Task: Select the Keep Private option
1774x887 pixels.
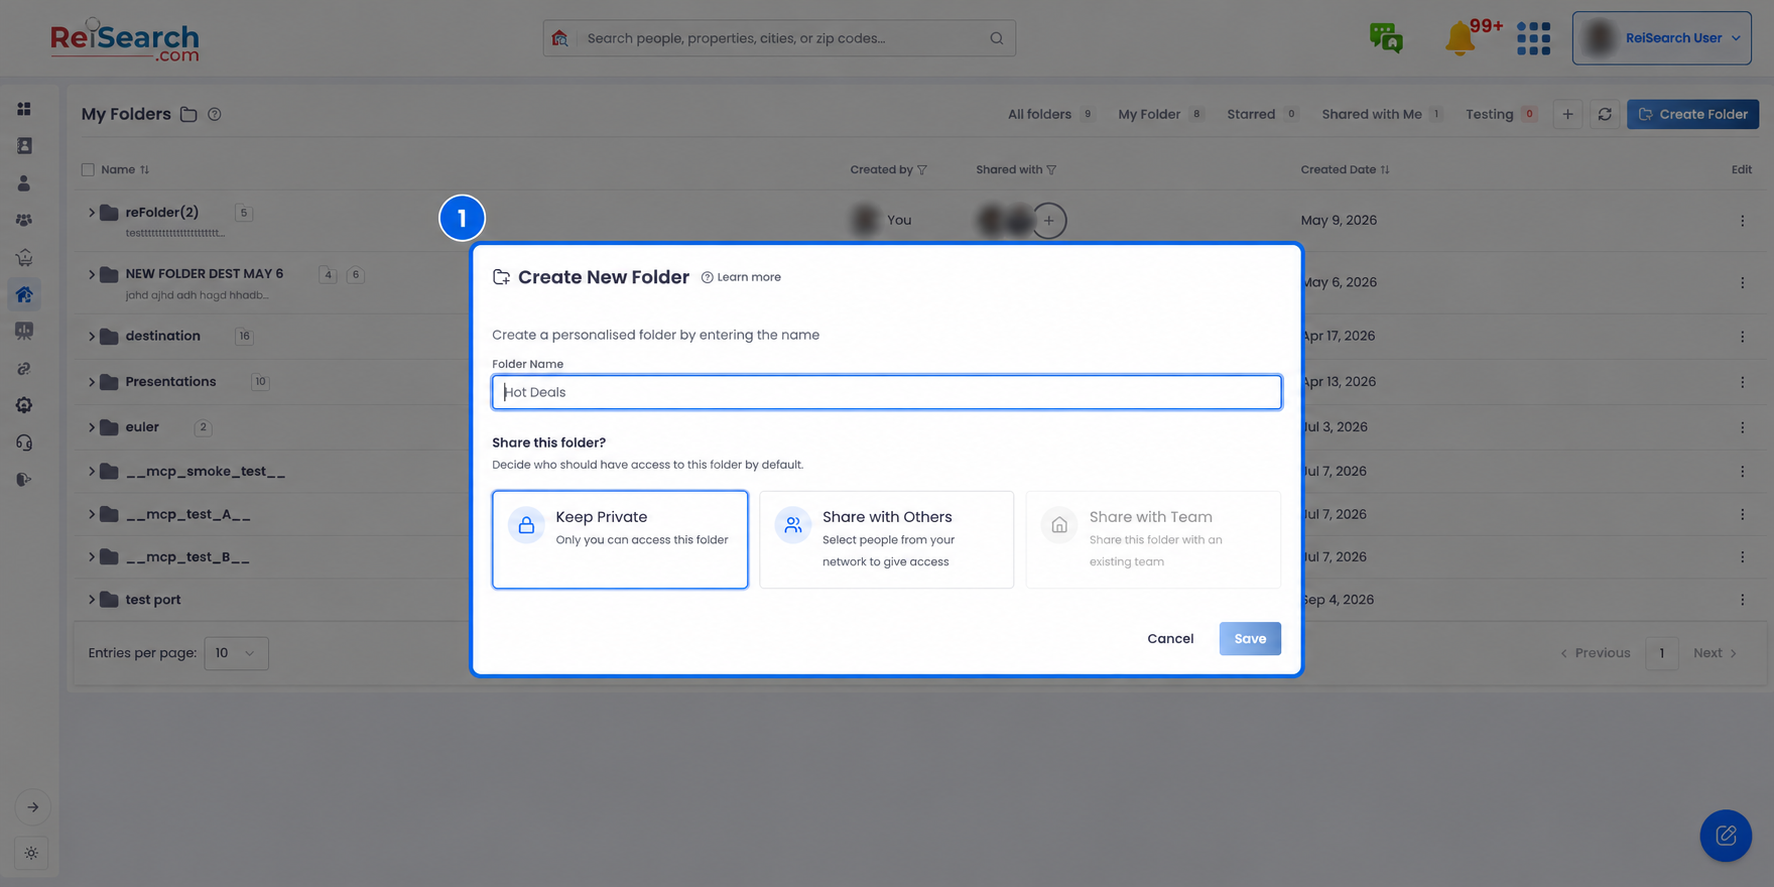Action: (x=620, y=539)
